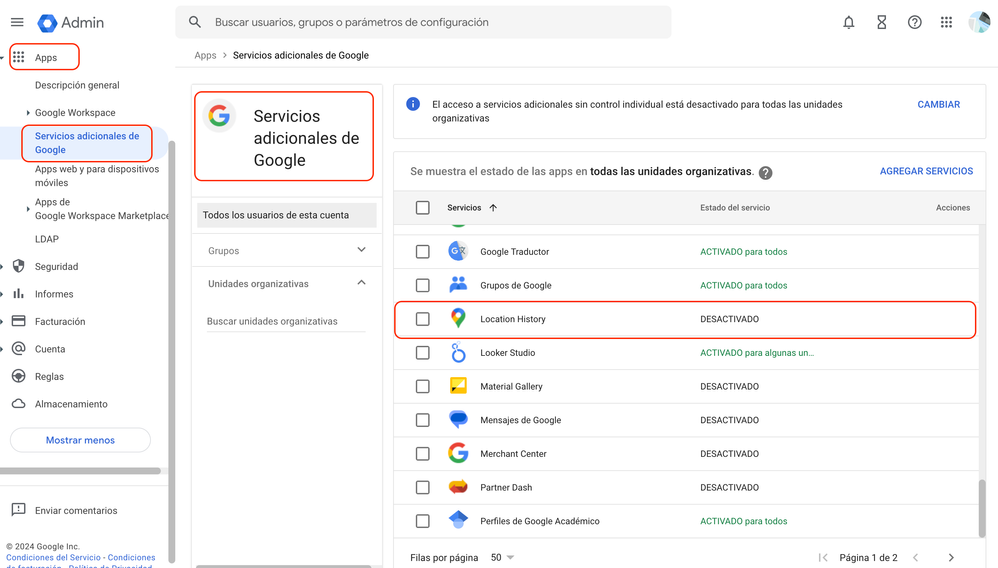
Task: Click the Apps grid icon in sidebar
Action: (18, 57)
